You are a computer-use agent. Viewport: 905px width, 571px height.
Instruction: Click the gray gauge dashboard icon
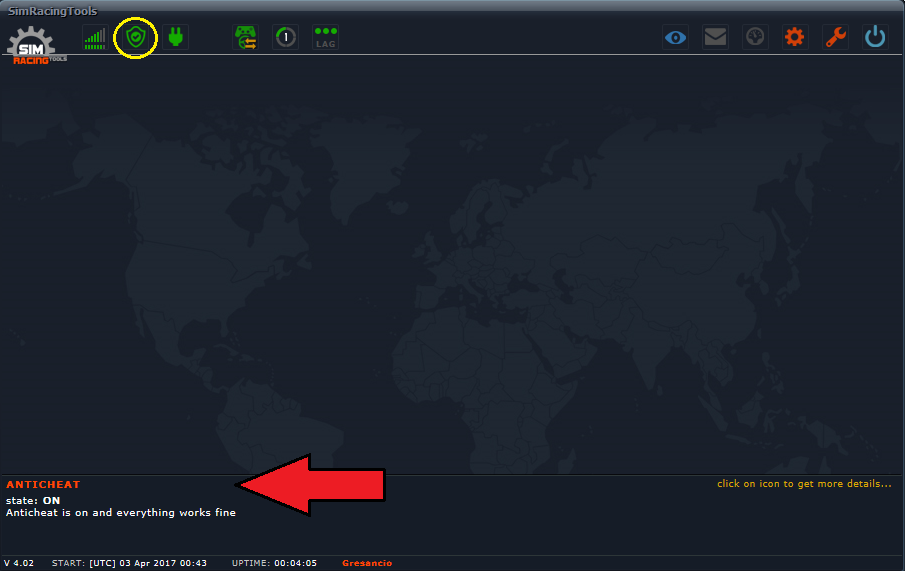(x=755, y=38)
